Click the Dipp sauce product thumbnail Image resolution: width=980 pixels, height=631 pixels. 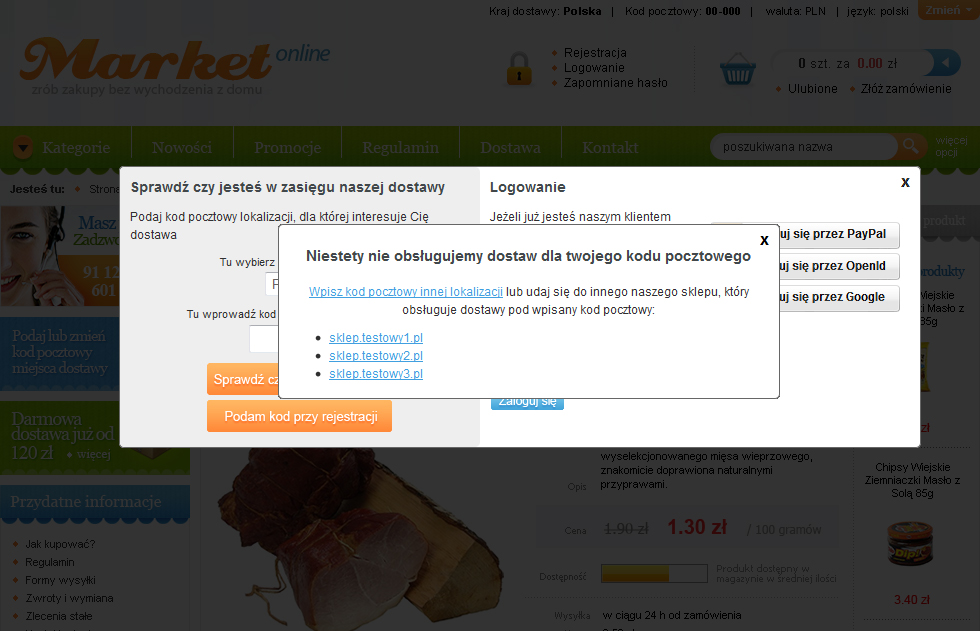(x=910, y=545)
